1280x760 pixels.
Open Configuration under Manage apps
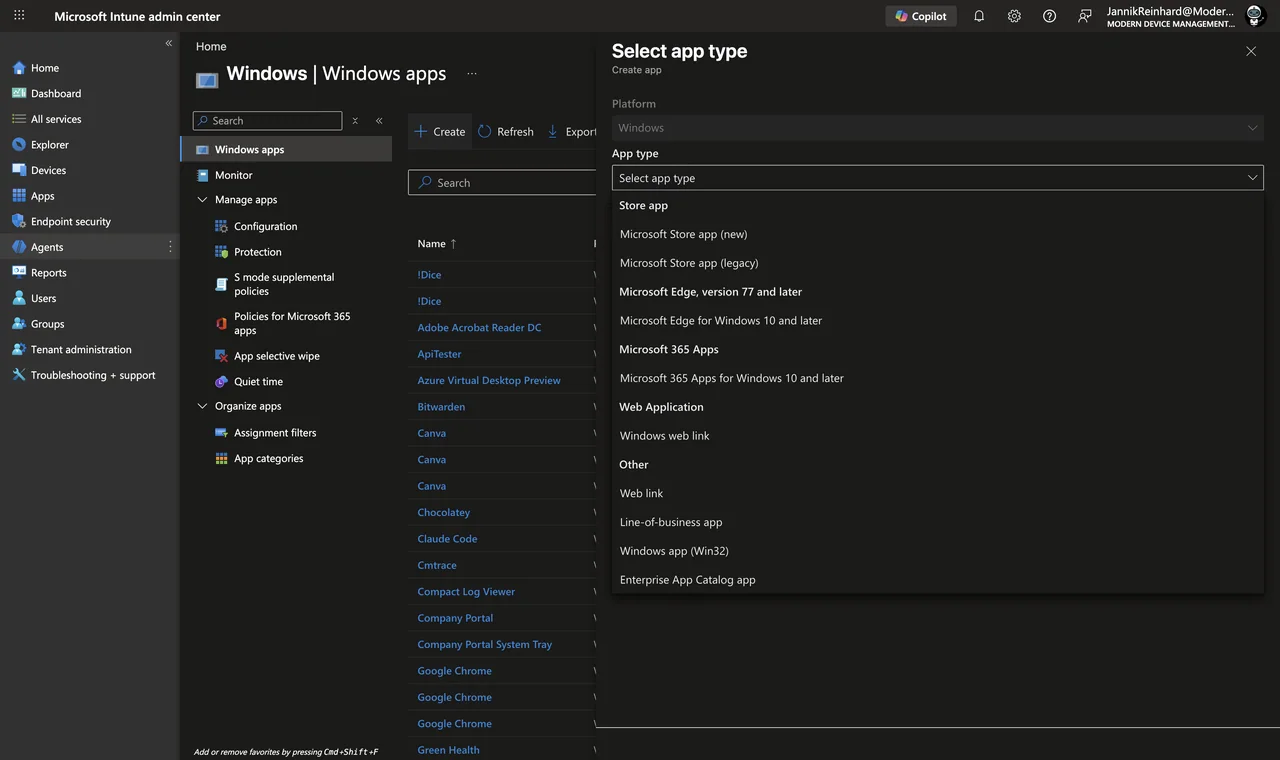click(x=265, y=226)
